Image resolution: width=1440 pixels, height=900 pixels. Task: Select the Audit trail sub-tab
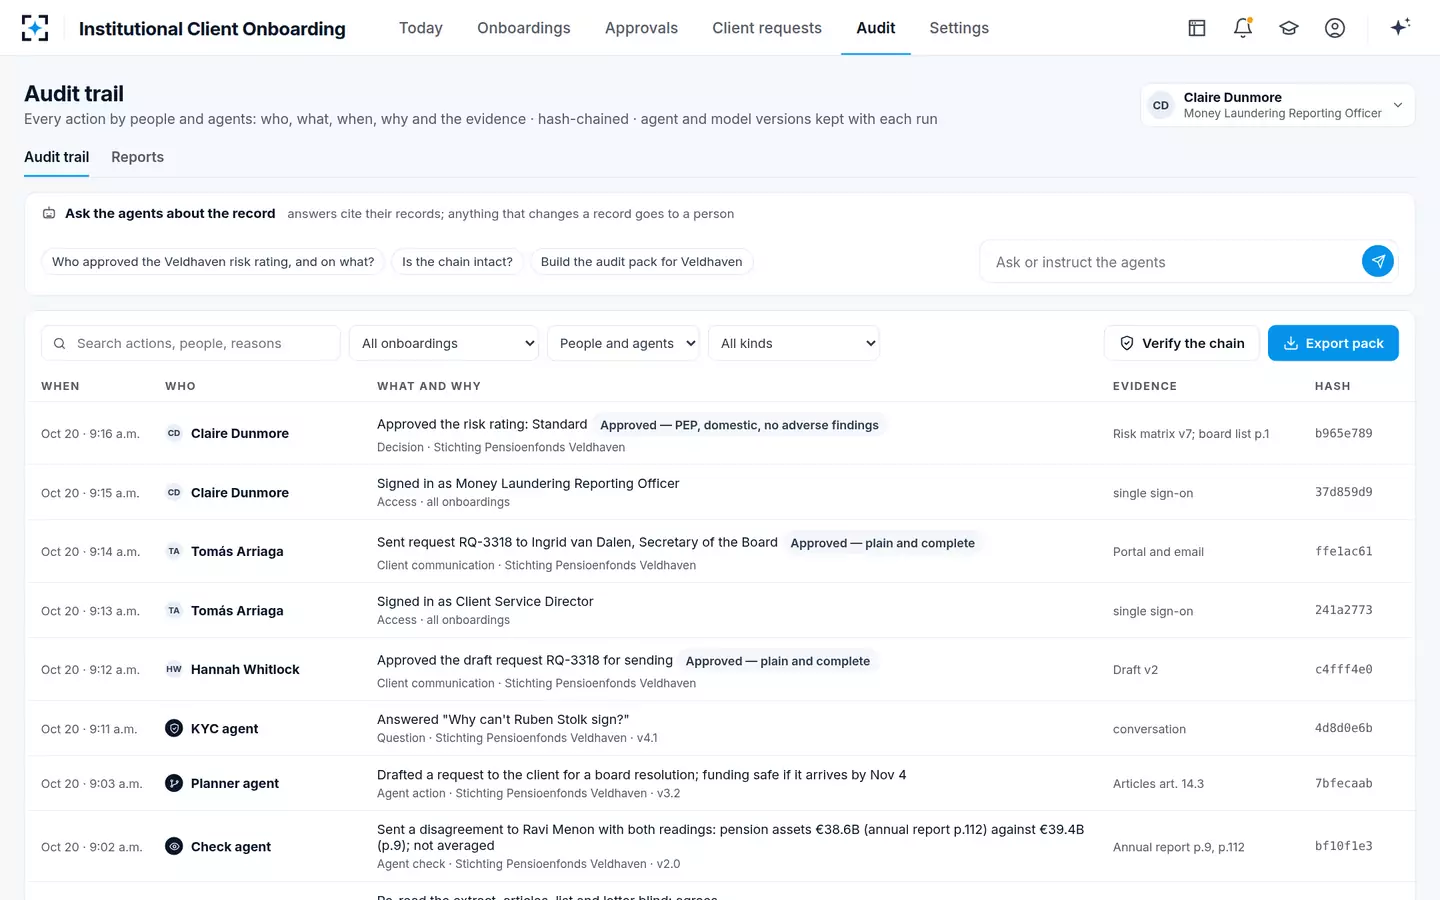pos(57,157)
